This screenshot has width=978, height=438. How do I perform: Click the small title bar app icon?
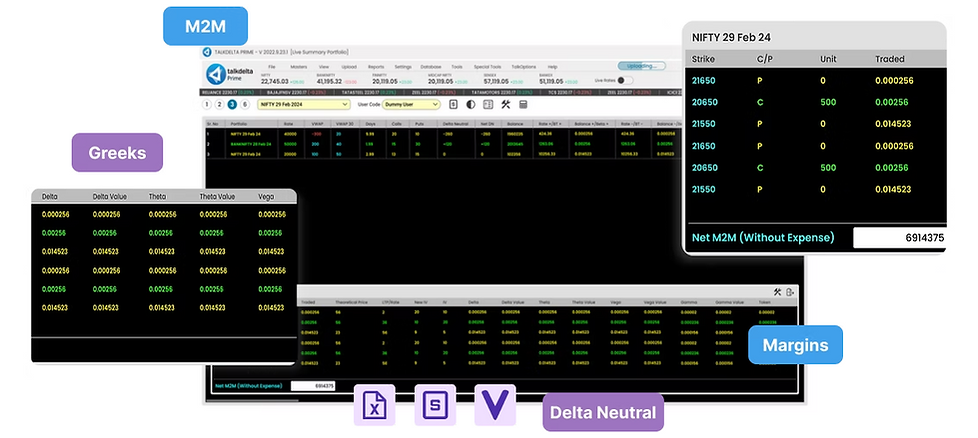point(206,52)
